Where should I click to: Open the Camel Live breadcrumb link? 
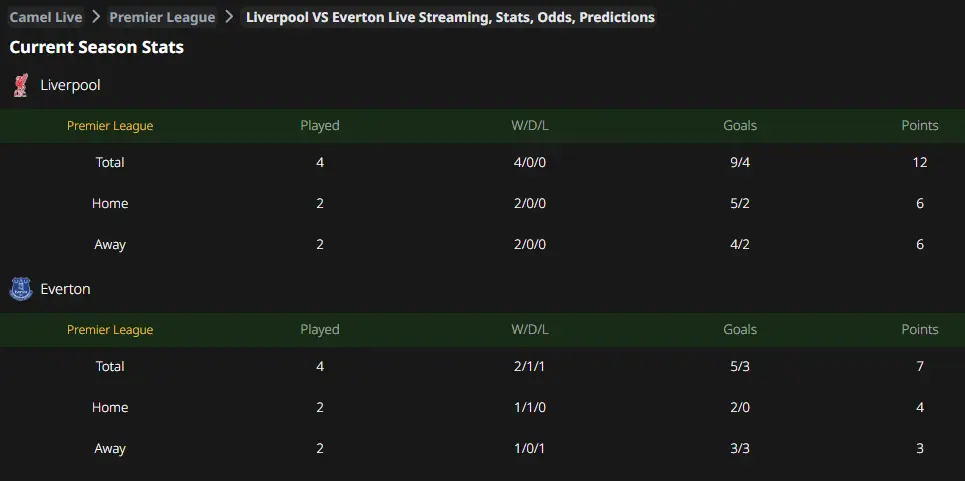pyautogui.click(x=46, y=17)
